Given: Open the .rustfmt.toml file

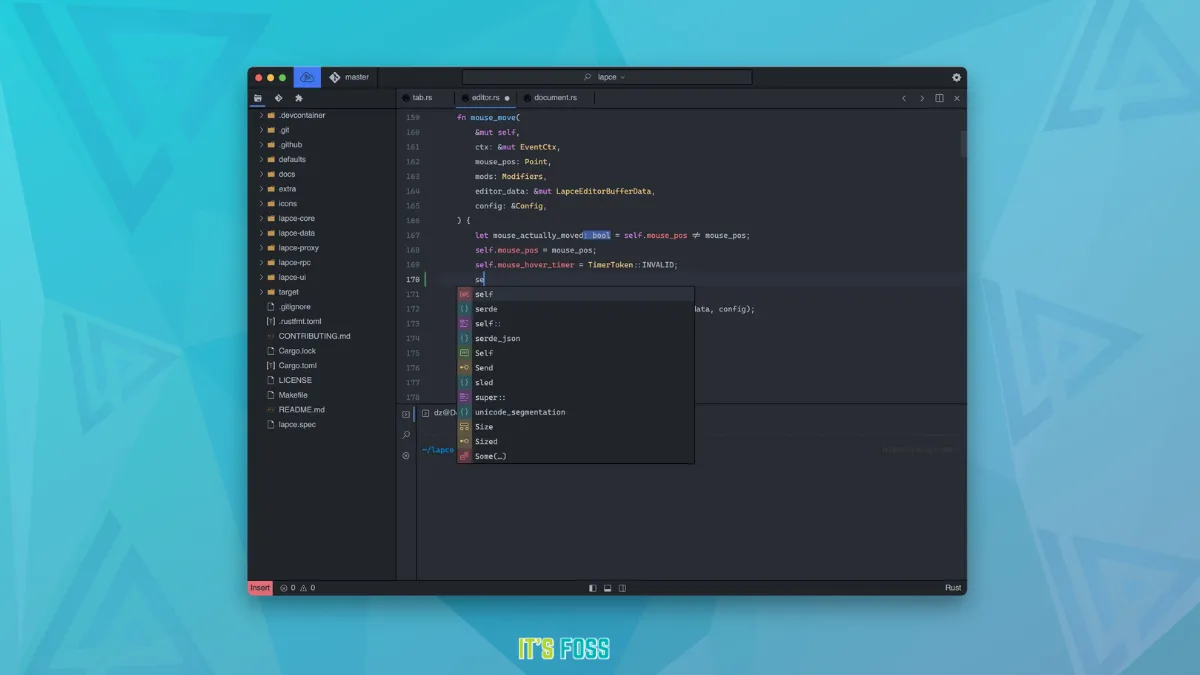Looking at the screenshot, I should [322, 321].
